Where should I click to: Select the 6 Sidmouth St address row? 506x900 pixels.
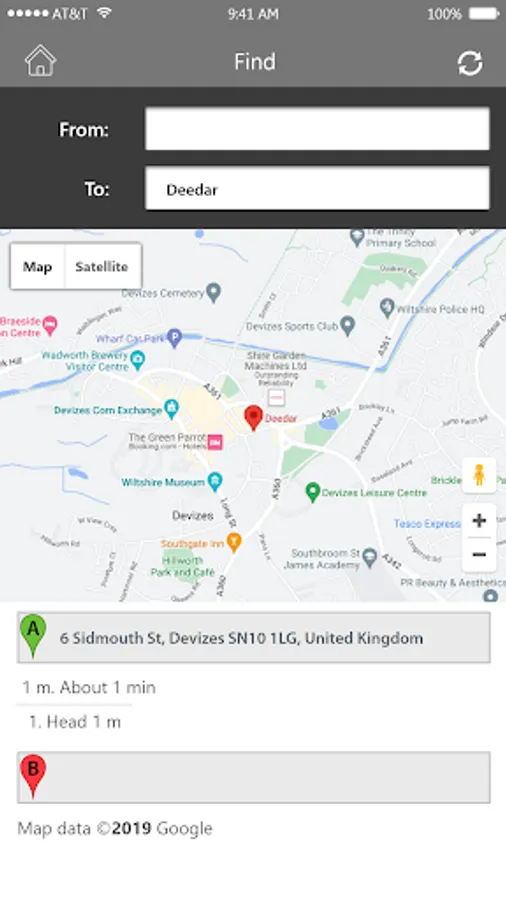pyautogui.click(x=254, y=638)
